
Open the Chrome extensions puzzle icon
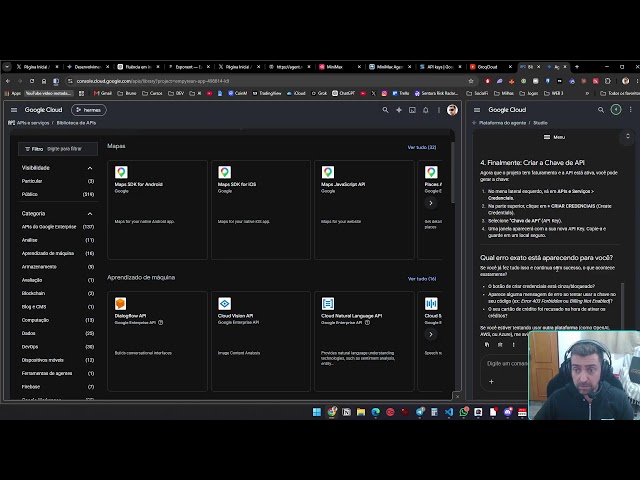pos(608,81)
